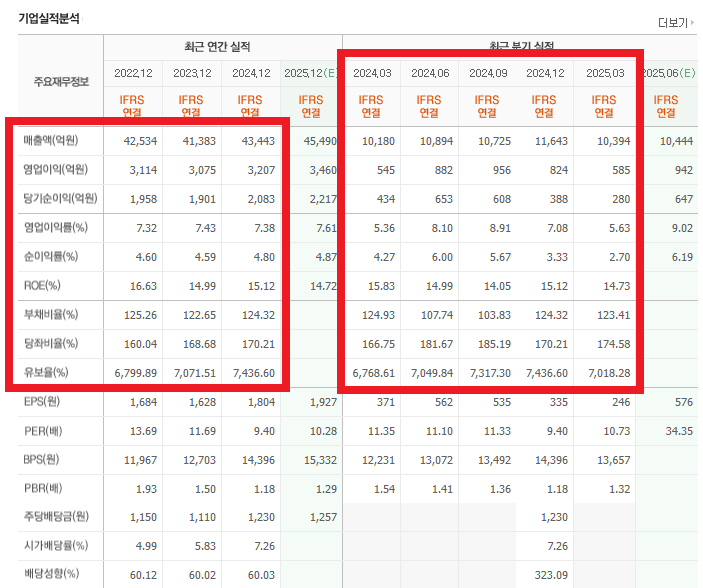Viewport: 703px width, 588px height.
Task: Click the 영업이익(억원) row label
Action: coord(56,169)
